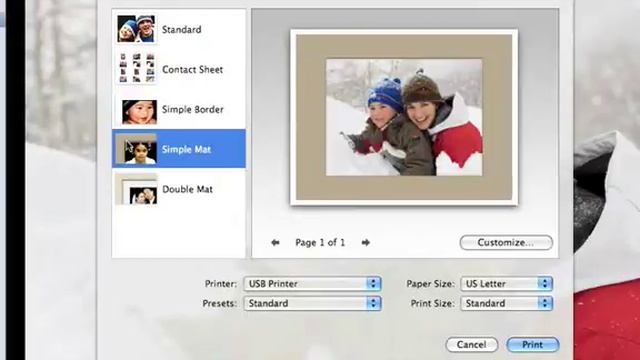The height and width of the screenshot is (360, 640).
Task: Click the 'Contact Sheet' label
Action: point(193,69)
